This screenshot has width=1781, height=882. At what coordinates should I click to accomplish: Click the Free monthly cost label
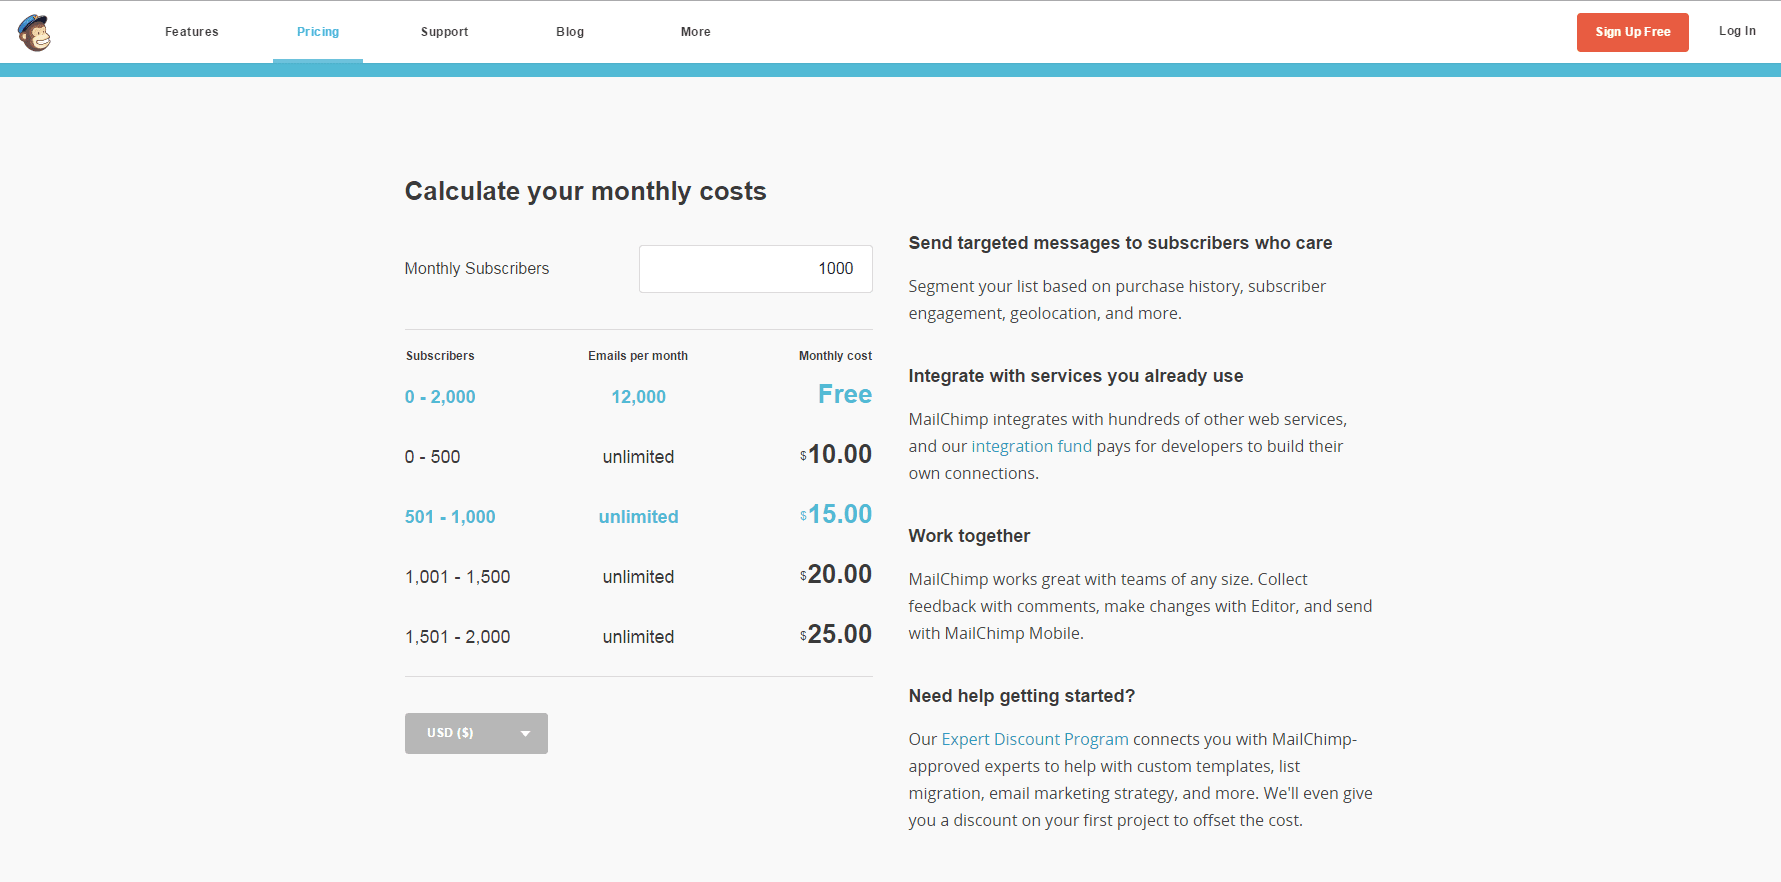point(844,395)
